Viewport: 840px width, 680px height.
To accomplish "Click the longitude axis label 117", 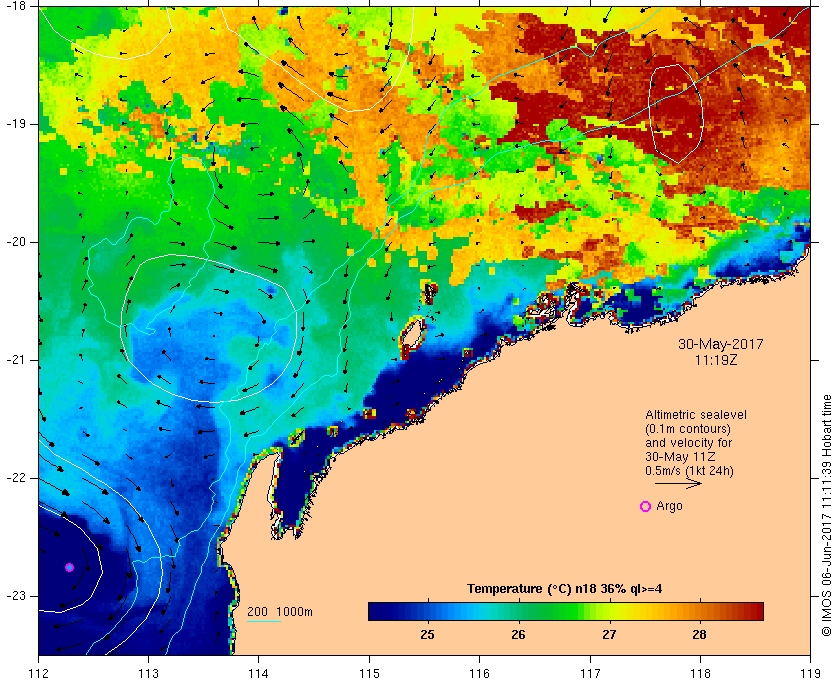I will (590, 673).
